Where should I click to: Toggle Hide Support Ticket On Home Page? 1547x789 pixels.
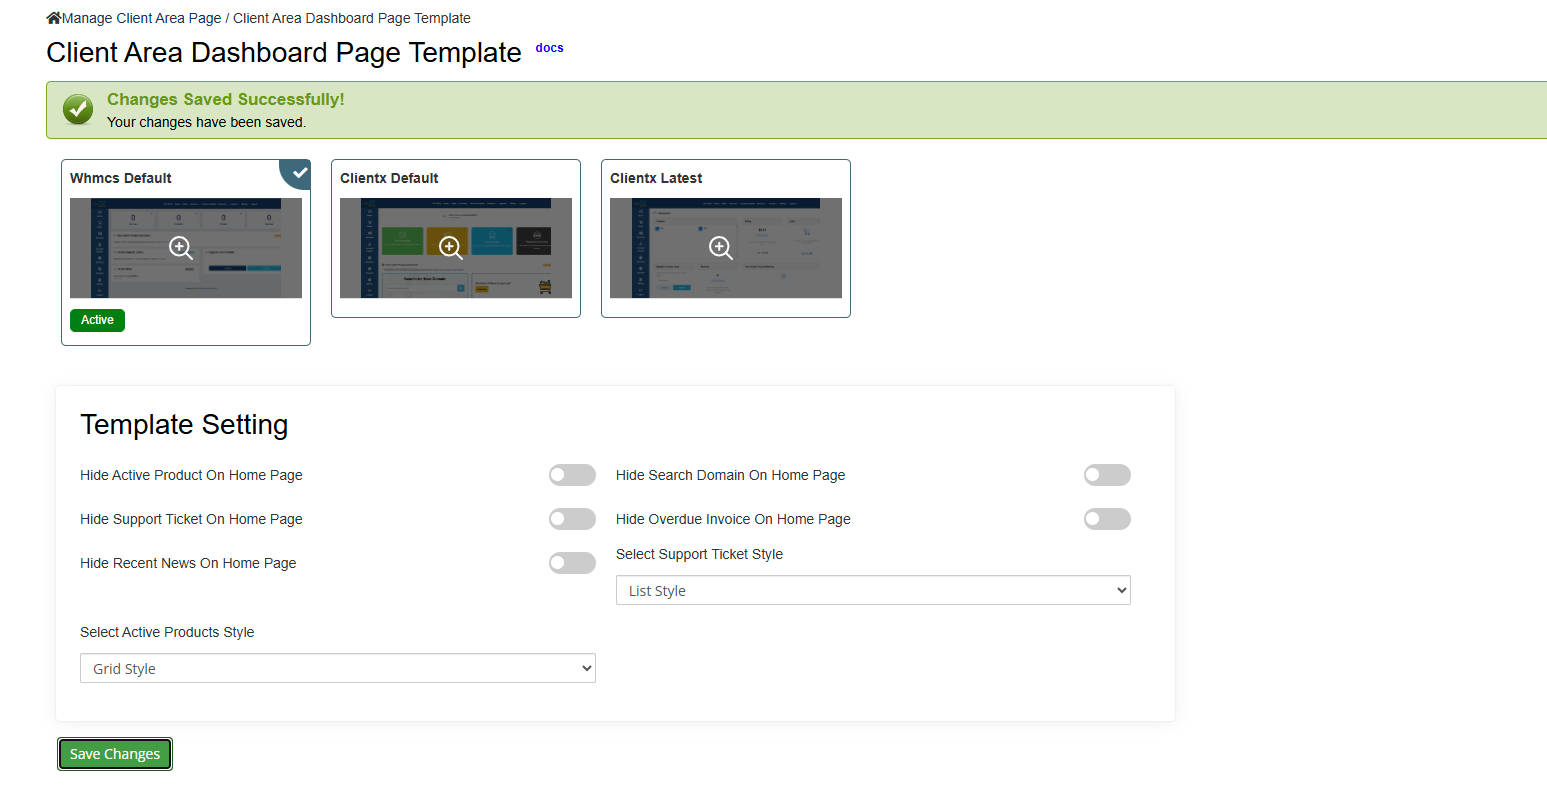click(572, 519)
